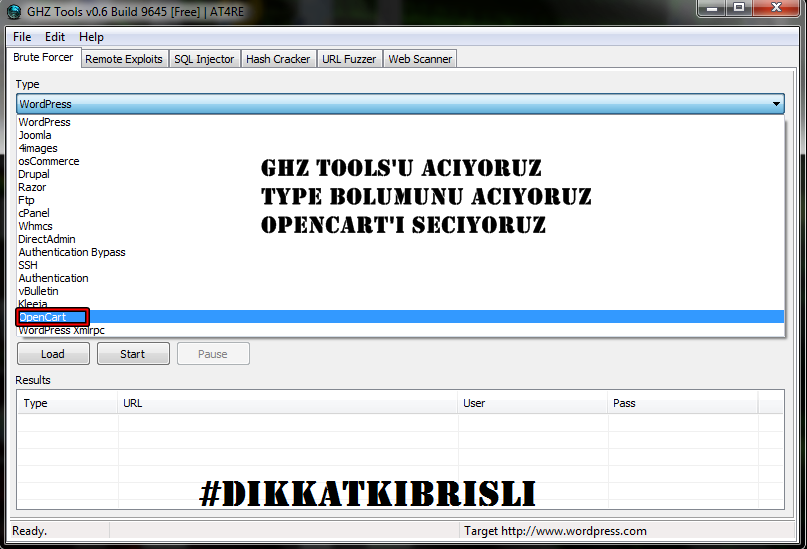Select DirectAdmin in the Type list

pyautogui.click(x=401, y=239)
